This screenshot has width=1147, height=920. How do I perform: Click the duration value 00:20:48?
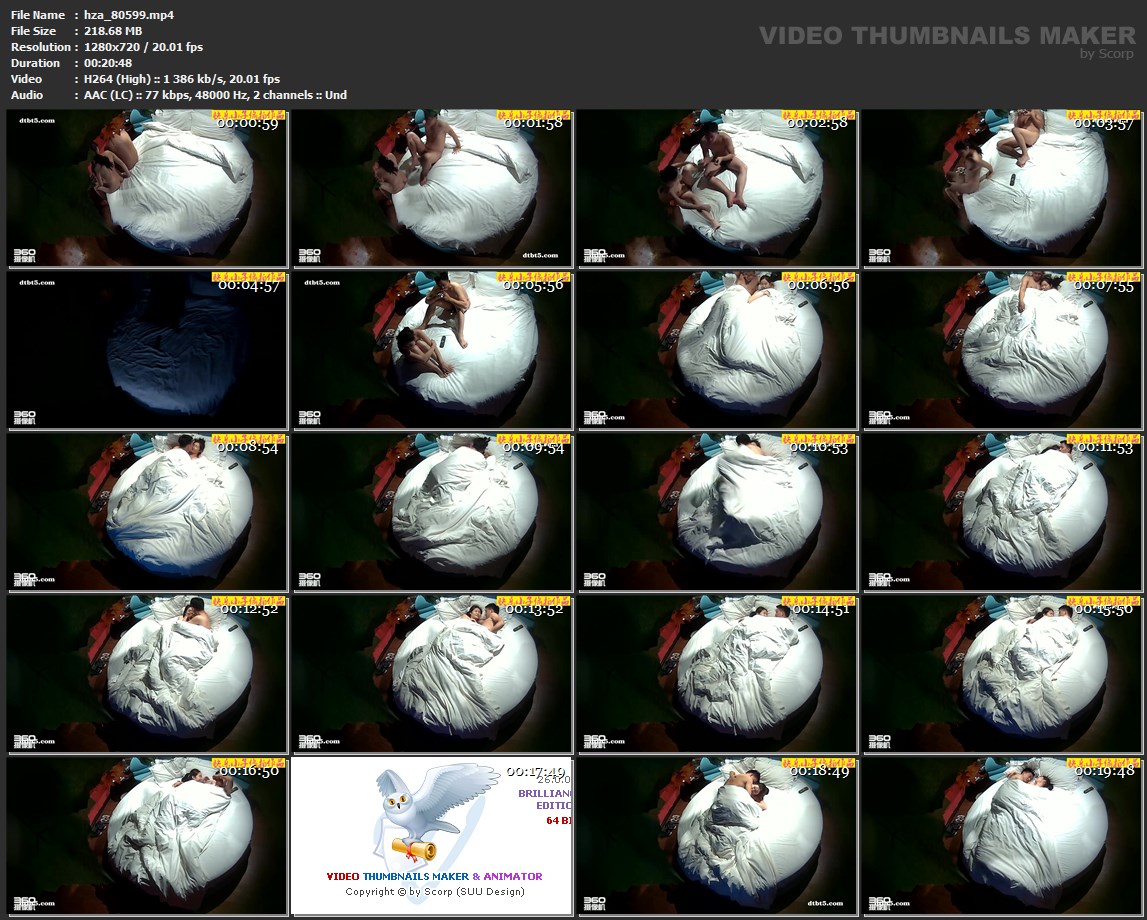click(x=108, y=63)
